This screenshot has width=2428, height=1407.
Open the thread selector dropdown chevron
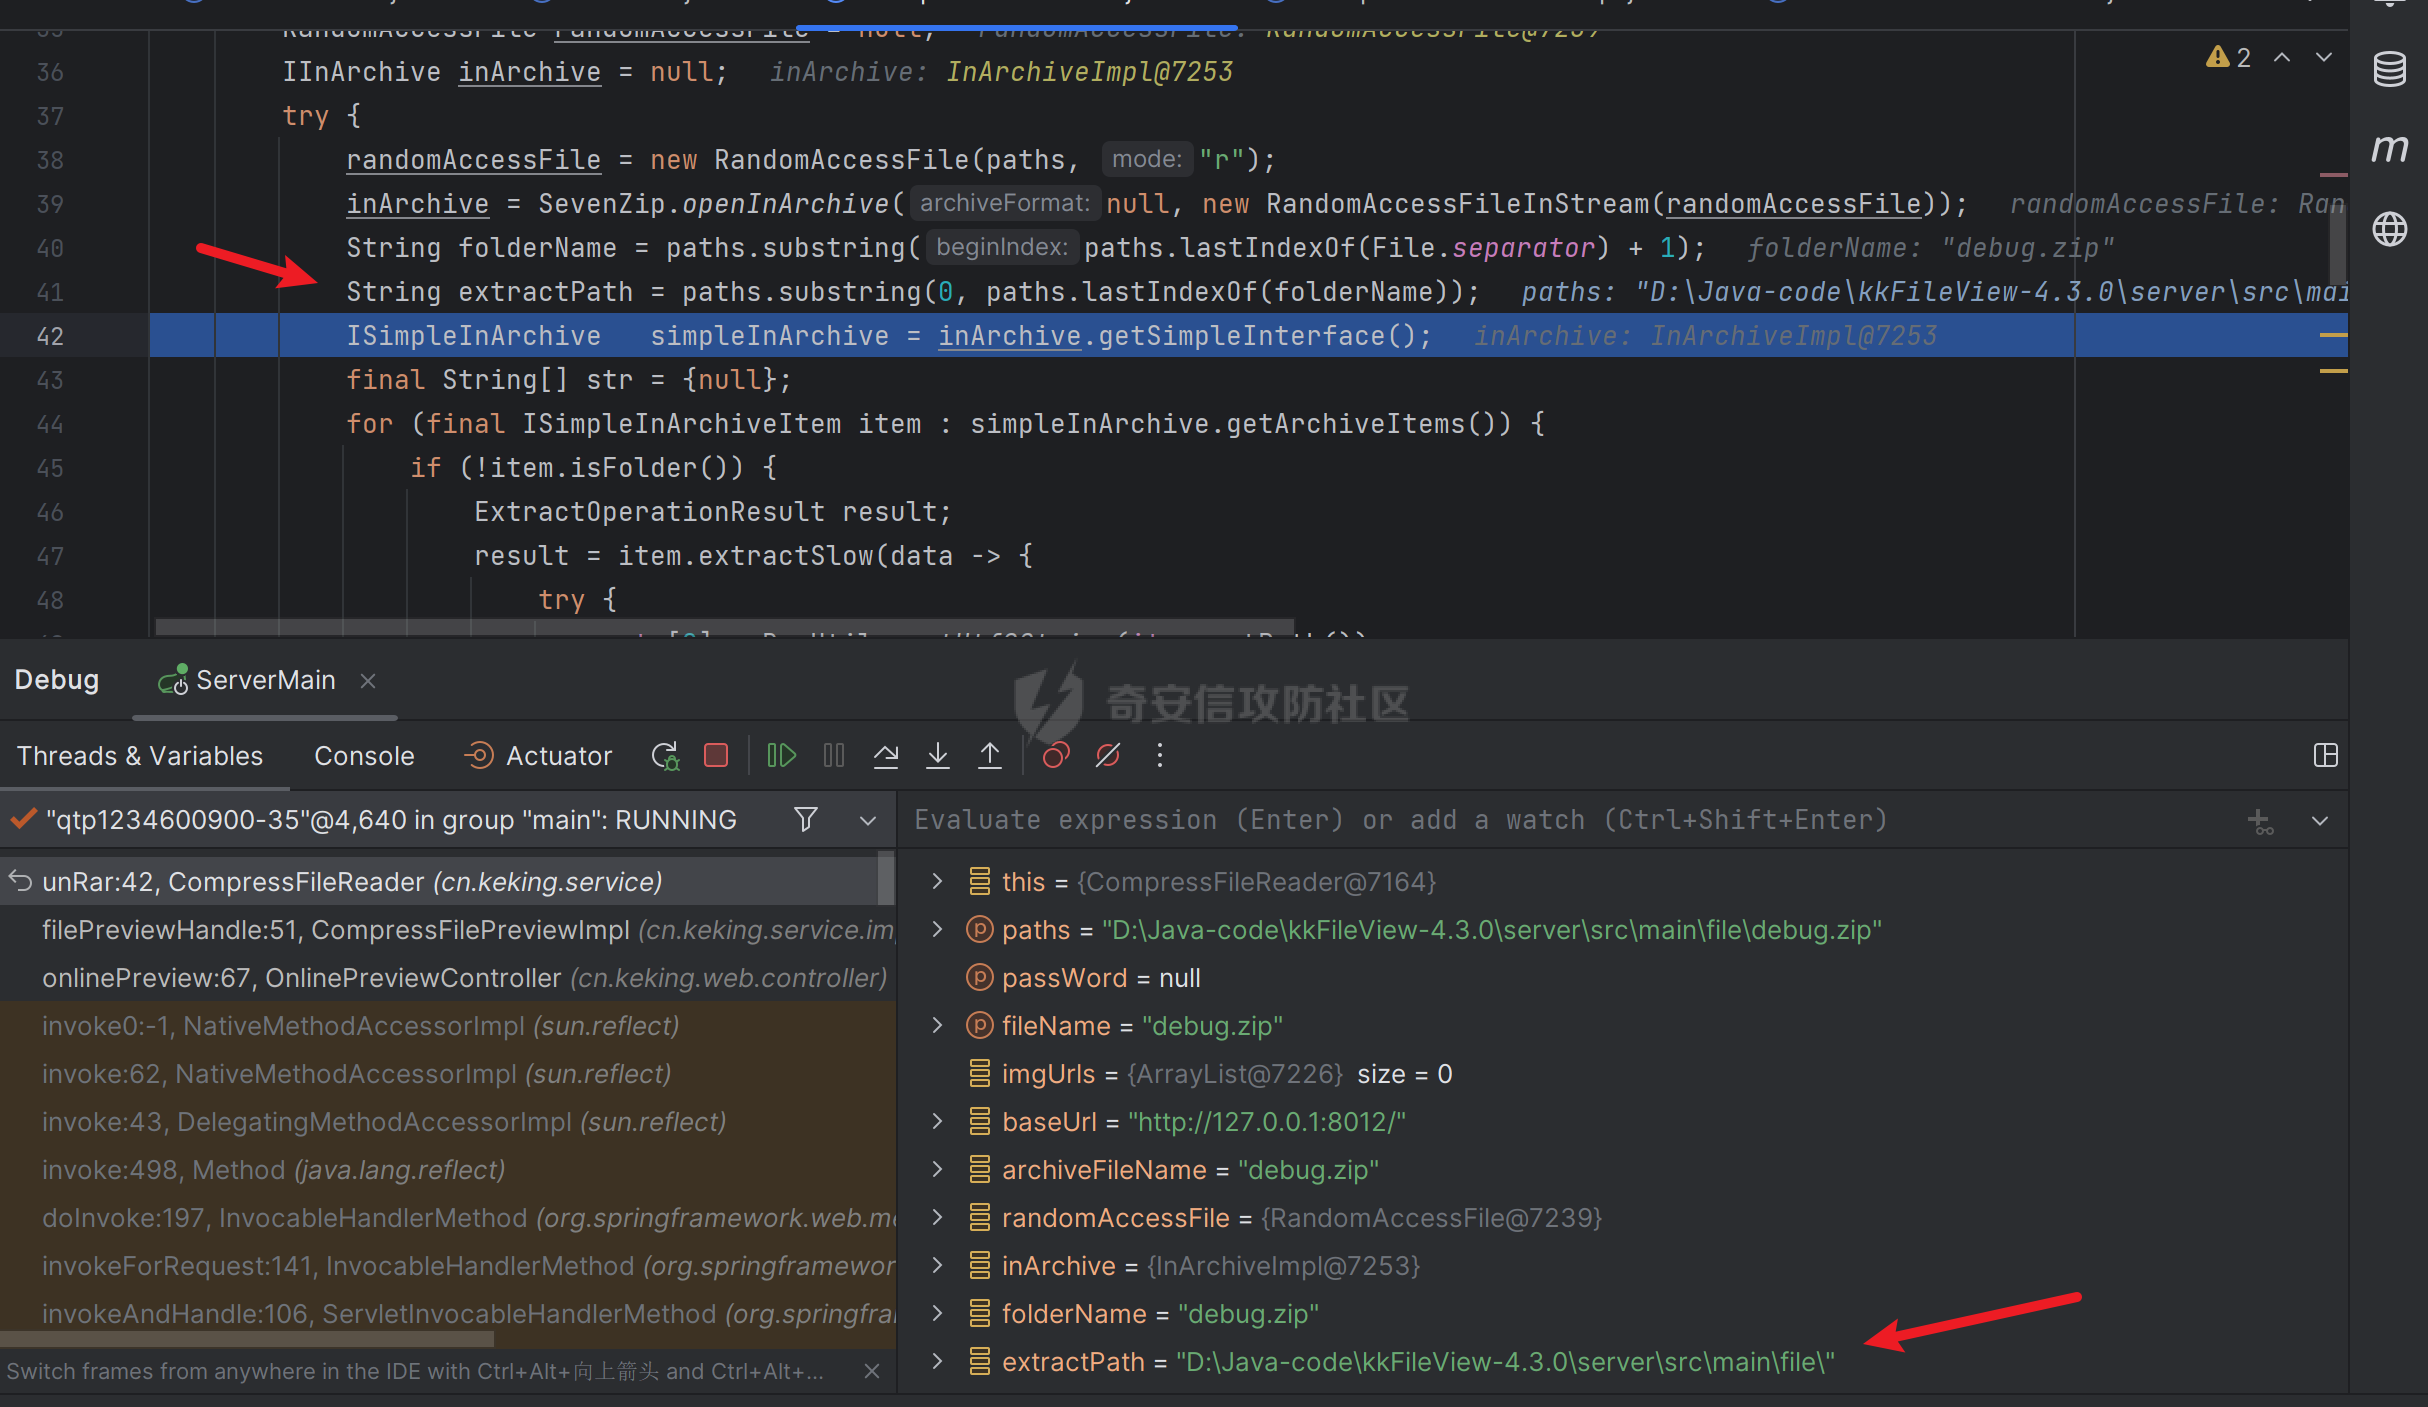pos(868,821)
